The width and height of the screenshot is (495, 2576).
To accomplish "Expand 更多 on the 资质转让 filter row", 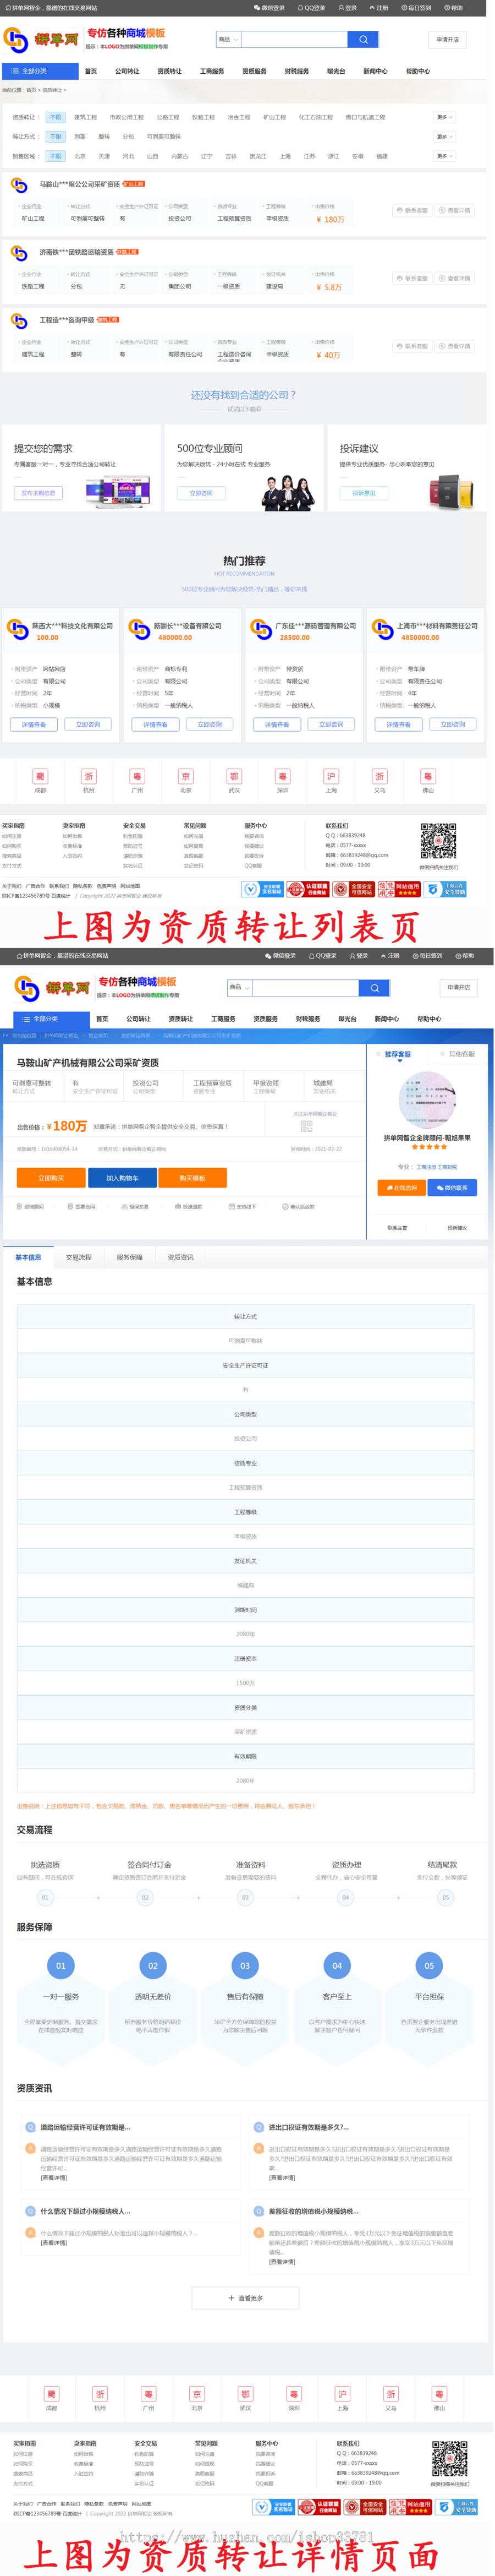I will [x=444, y=117].
